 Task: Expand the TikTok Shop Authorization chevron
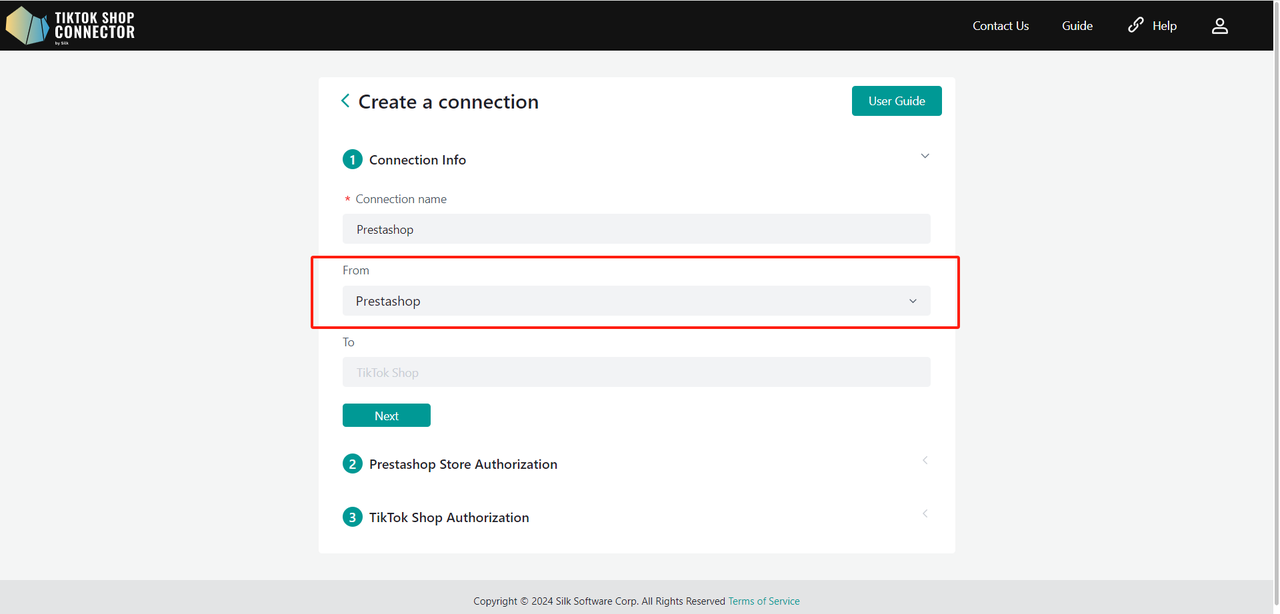click(925, 513)
